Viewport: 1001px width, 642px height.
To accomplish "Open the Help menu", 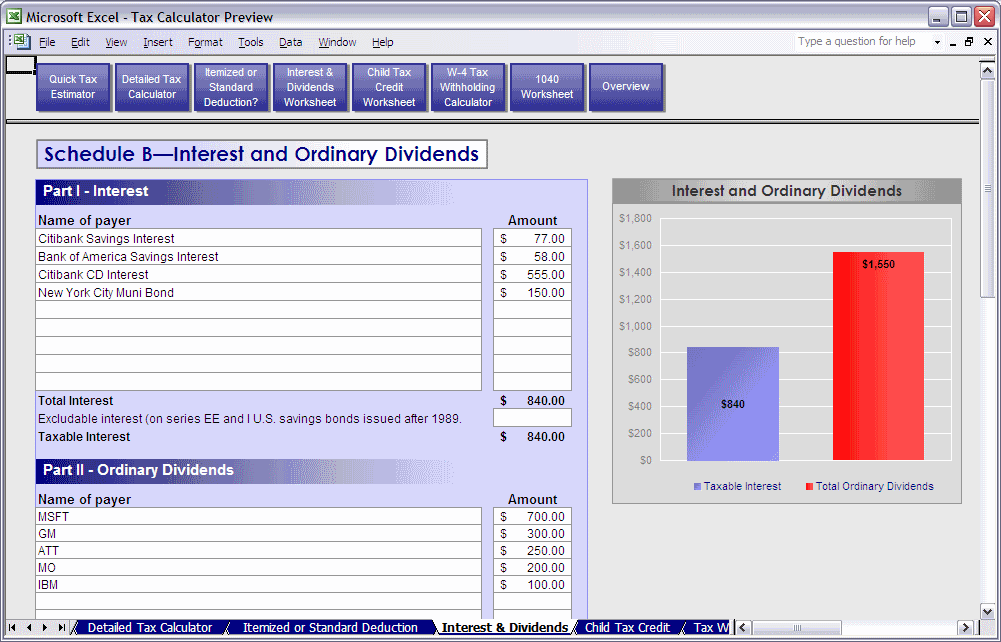I will tap(382, 42).
